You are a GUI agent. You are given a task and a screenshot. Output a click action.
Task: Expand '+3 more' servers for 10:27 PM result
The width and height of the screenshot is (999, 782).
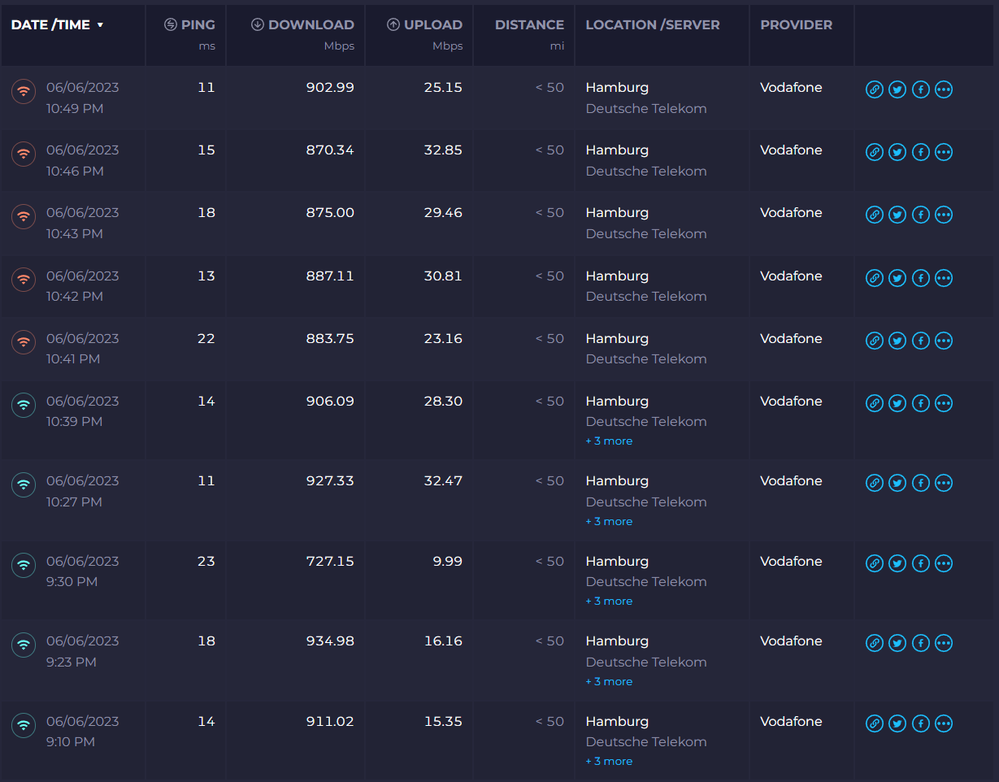[609, 521]
